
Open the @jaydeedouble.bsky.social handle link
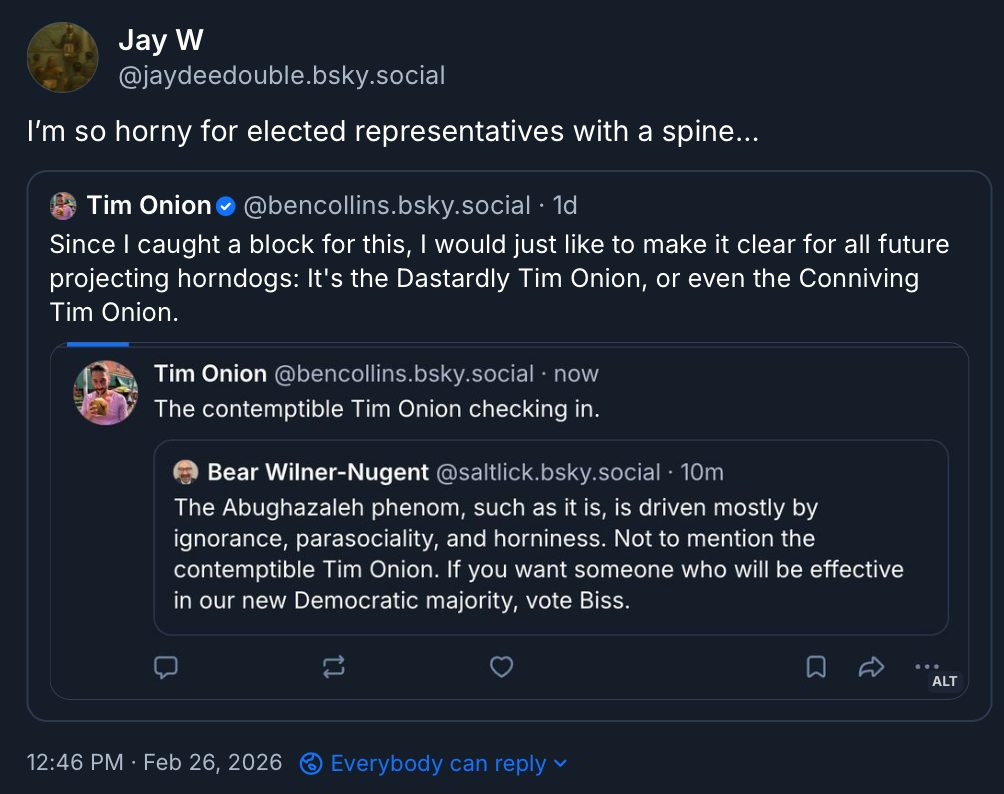(281, 76)
